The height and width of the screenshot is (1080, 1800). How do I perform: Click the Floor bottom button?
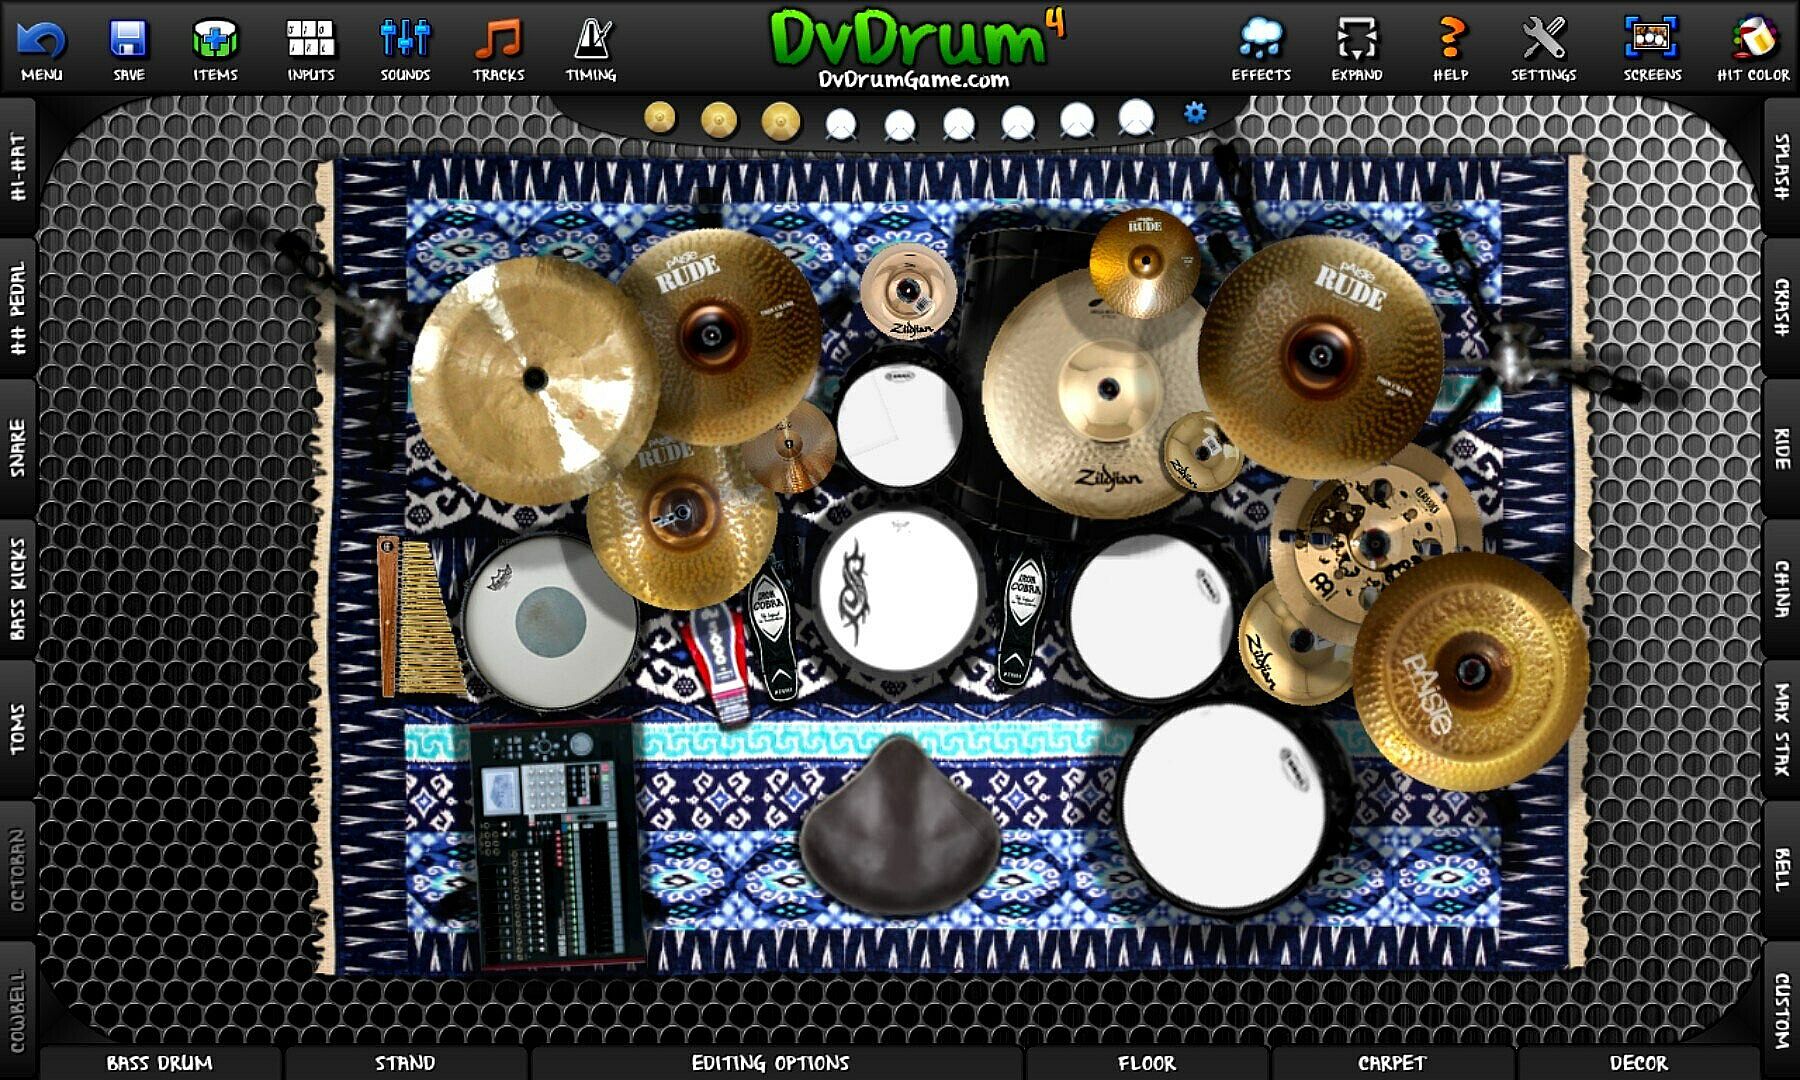1147,1063
